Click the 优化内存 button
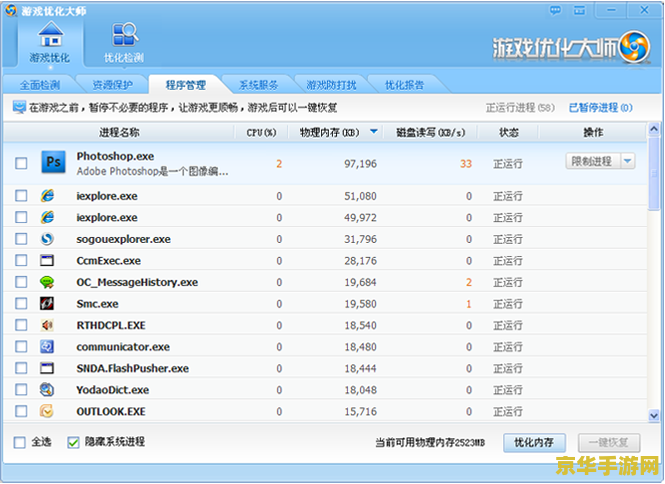Viewport: 665px width, 484px height. pos(534,443)
